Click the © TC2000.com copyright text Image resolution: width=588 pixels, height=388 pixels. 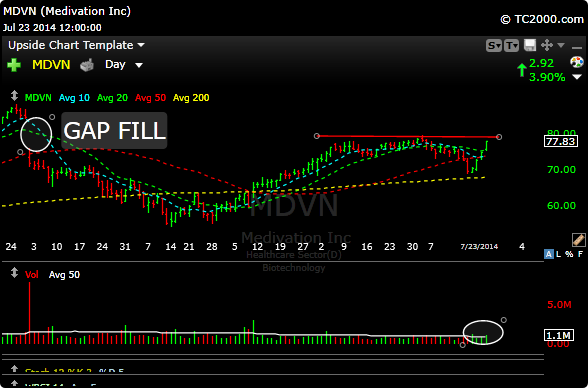(542, 19)
